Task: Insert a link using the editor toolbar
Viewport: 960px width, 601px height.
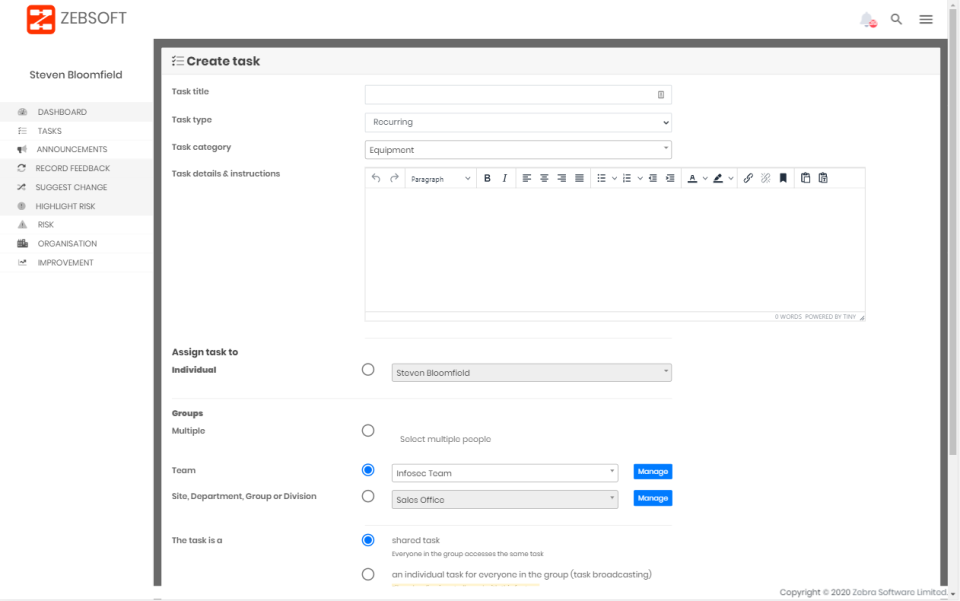Action: [749, 178]
